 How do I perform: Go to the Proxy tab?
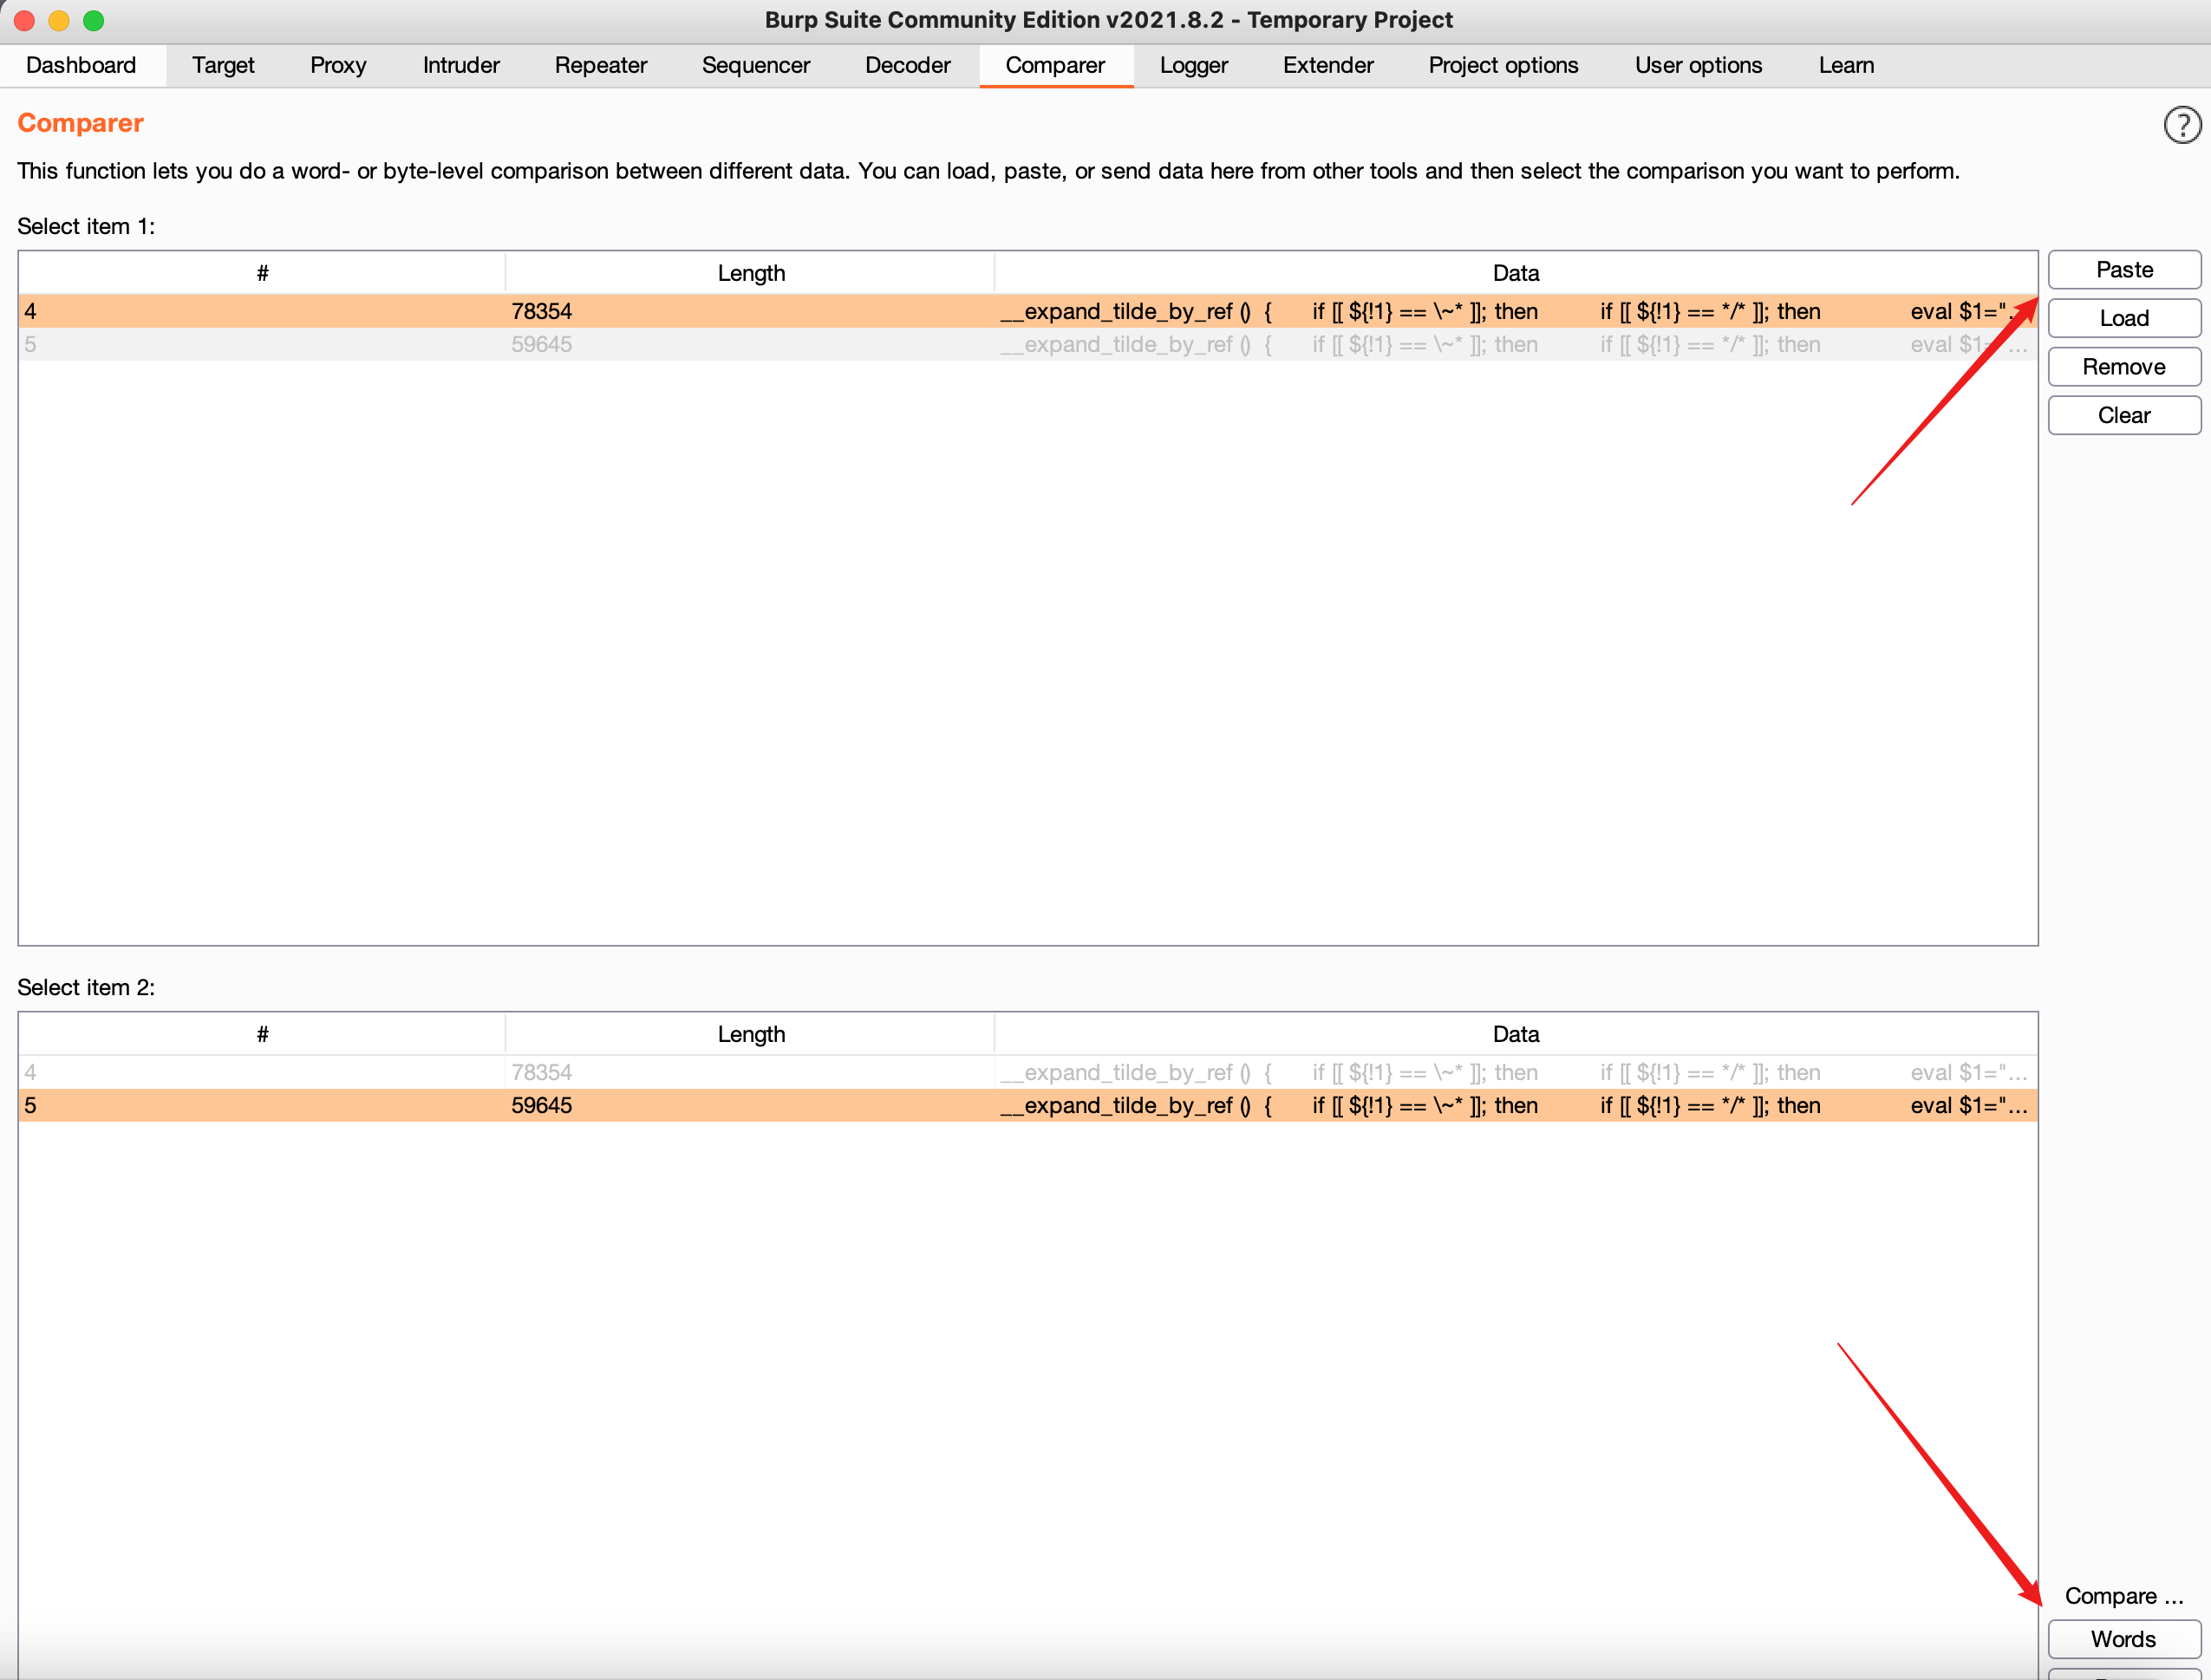[338, 65]
